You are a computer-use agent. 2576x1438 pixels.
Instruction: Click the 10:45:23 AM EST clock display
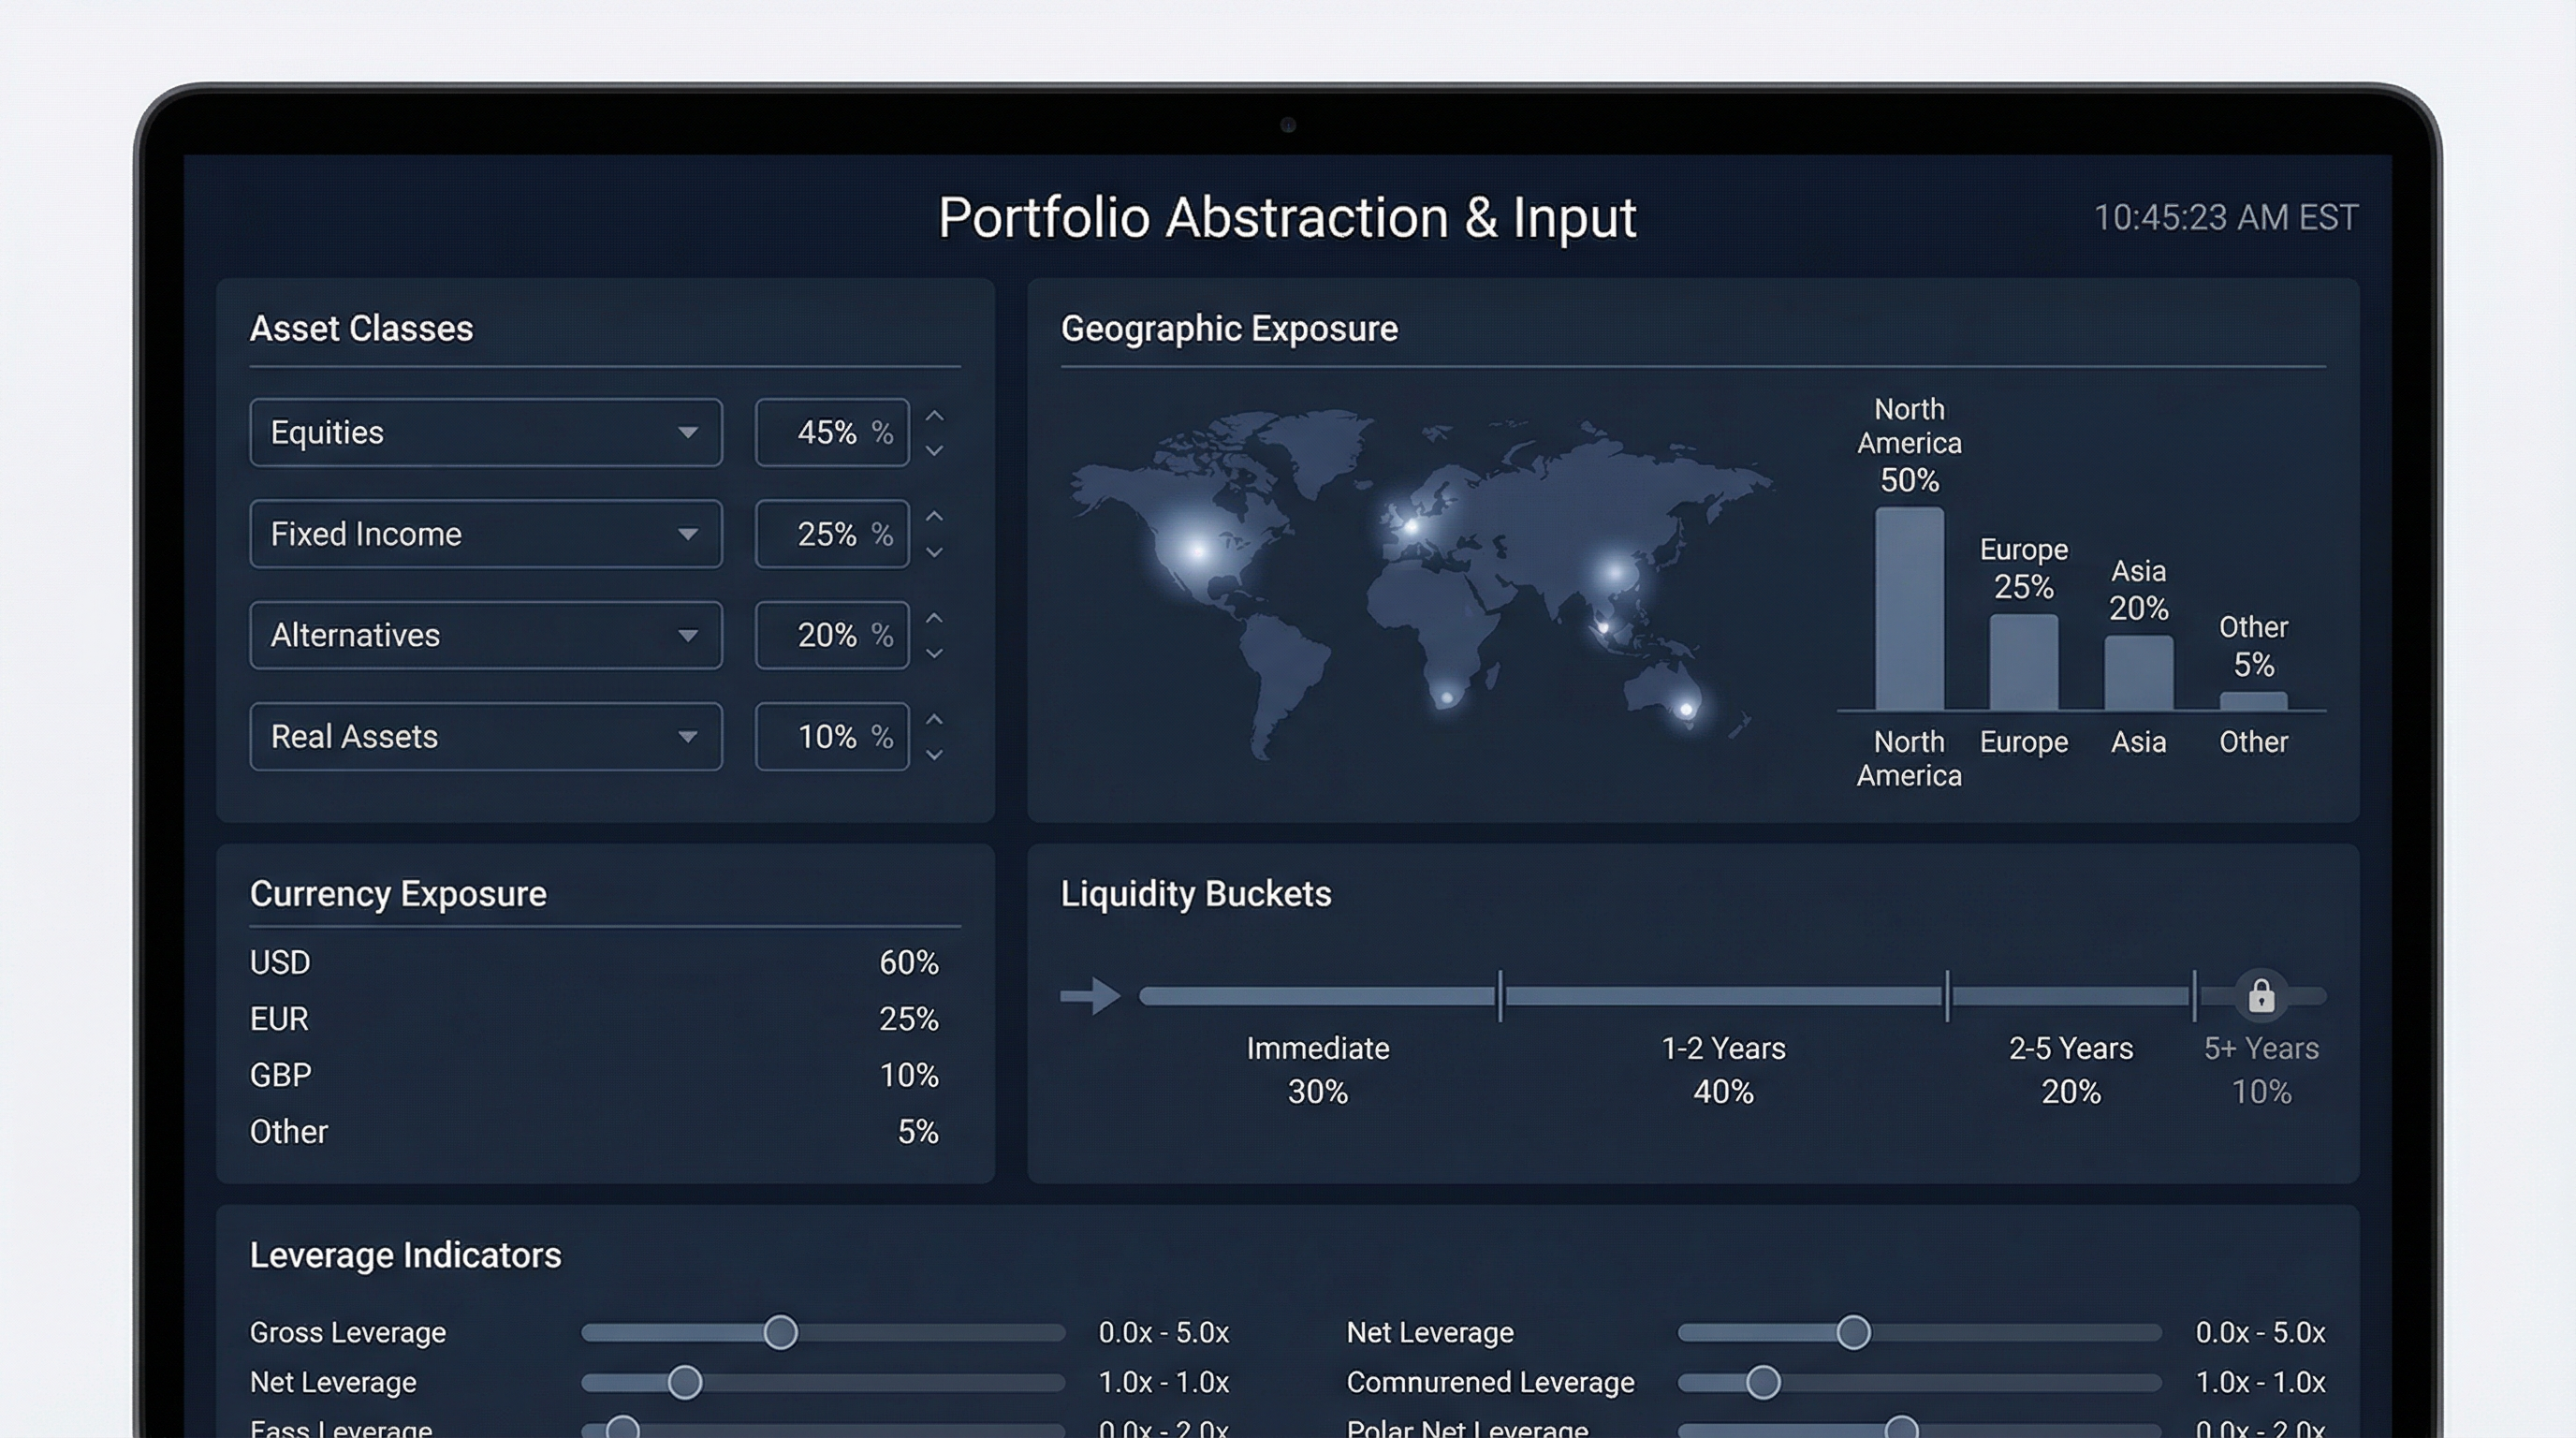2228,216
